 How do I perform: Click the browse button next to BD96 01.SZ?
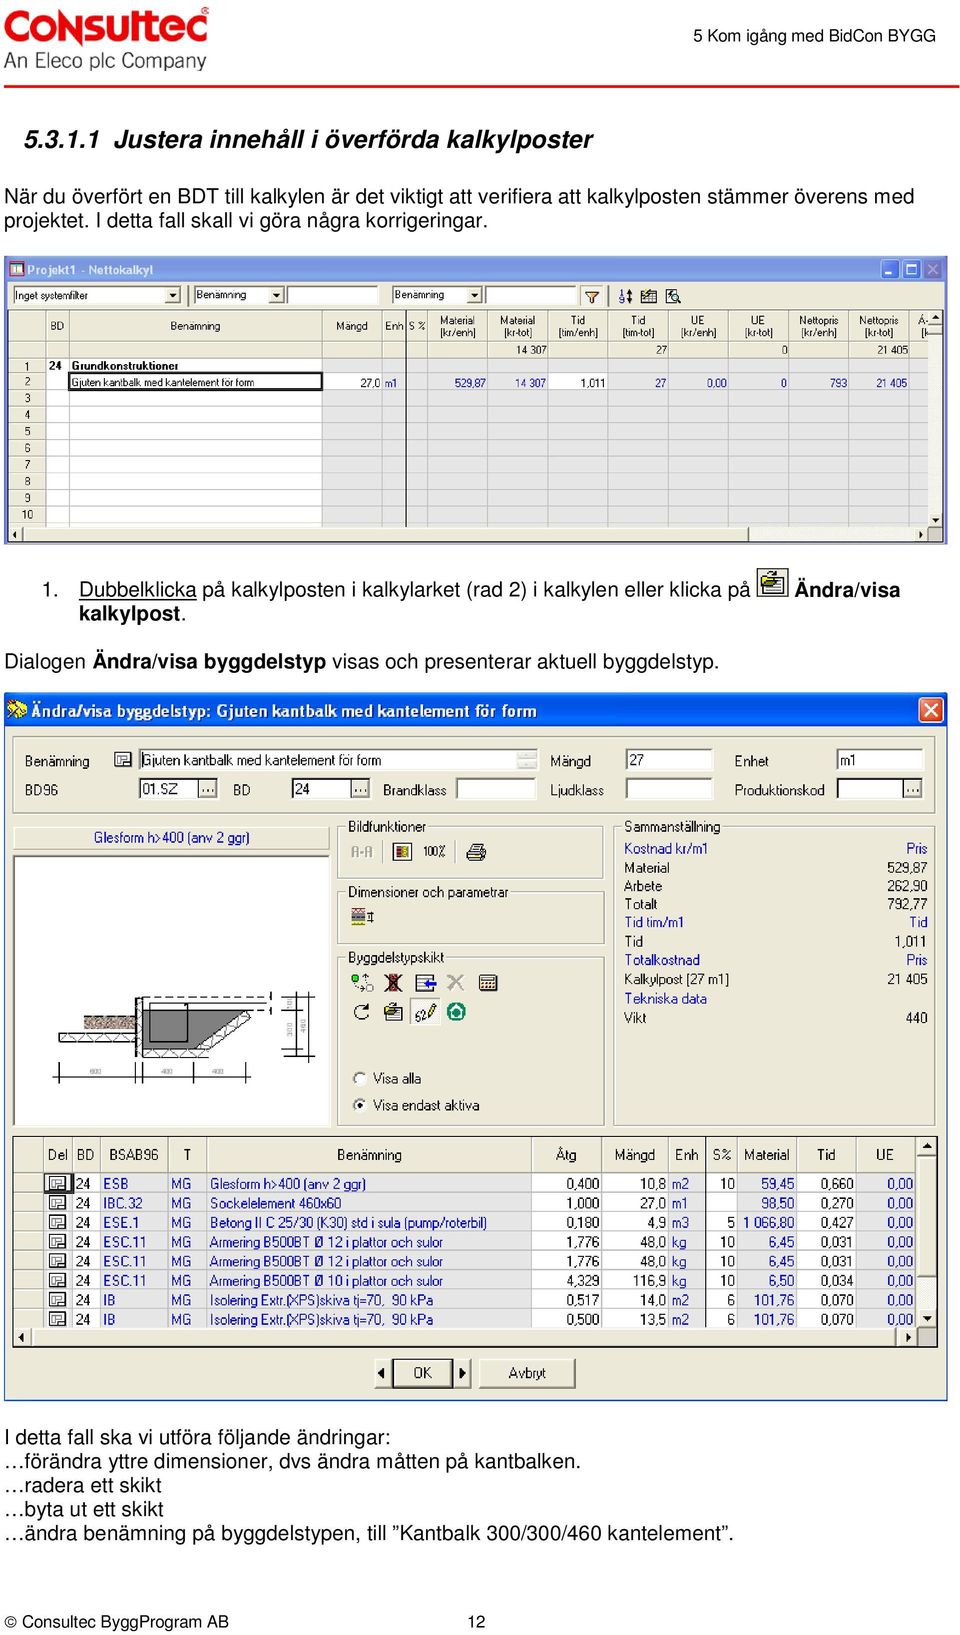pyautogui.click(x=208, y=789)
